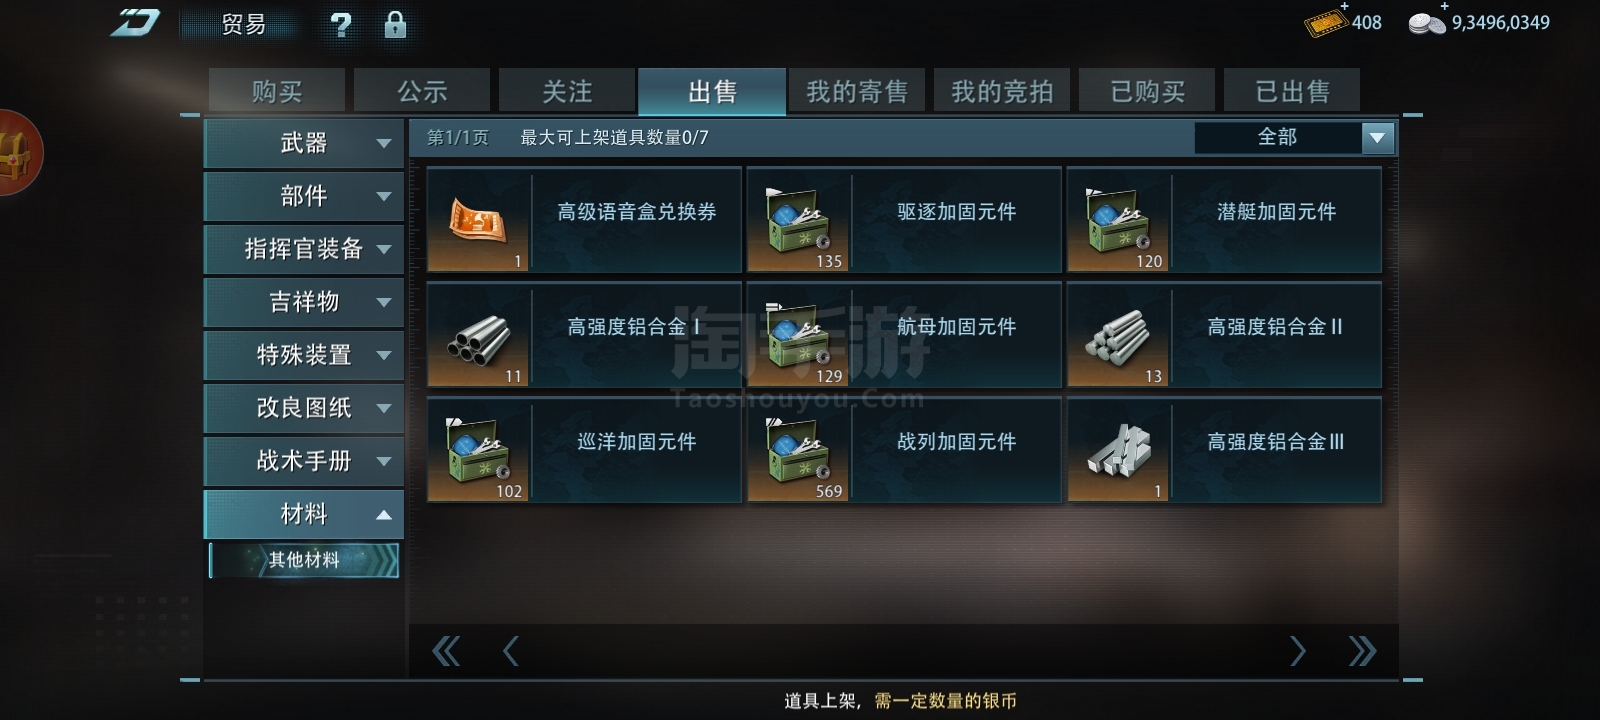The width and height of the screenshot is (1600, 720).
Task: Add more gold tickets via ticket icon
Action: 1326,21
